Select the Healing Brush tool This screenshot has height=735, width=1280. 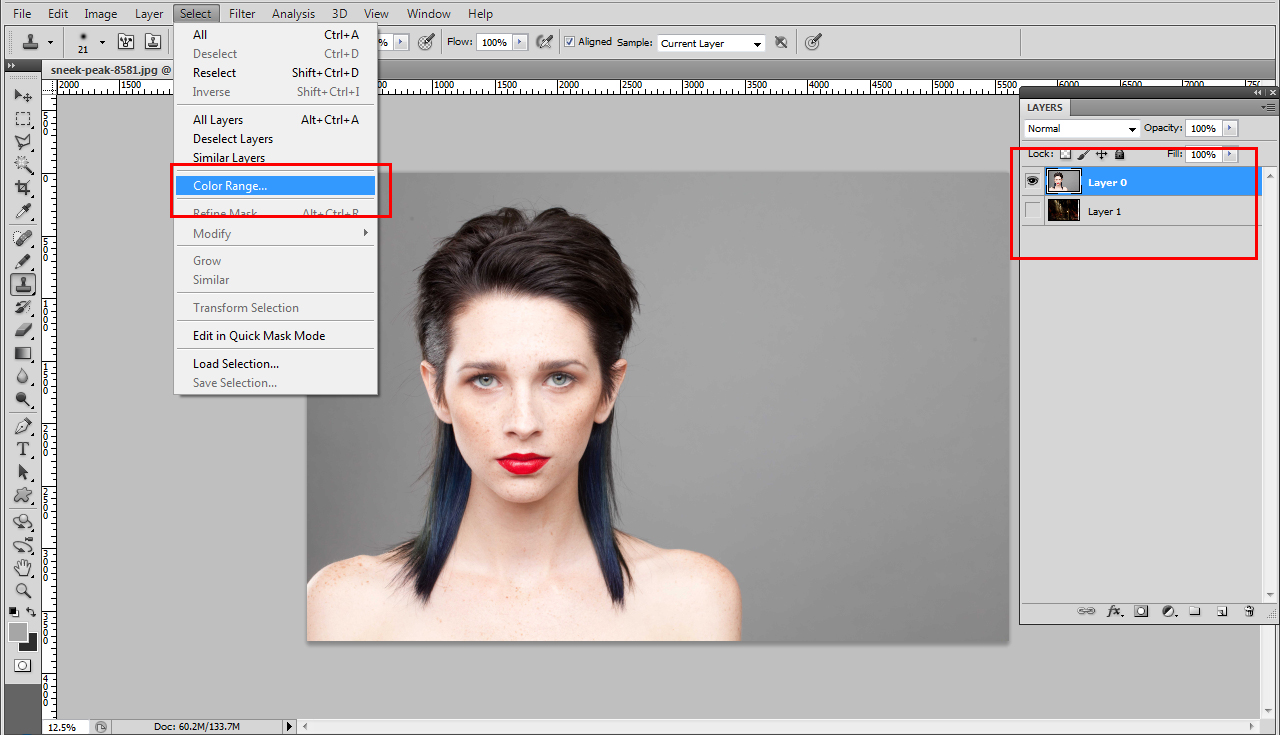click(x=22, y=238)
